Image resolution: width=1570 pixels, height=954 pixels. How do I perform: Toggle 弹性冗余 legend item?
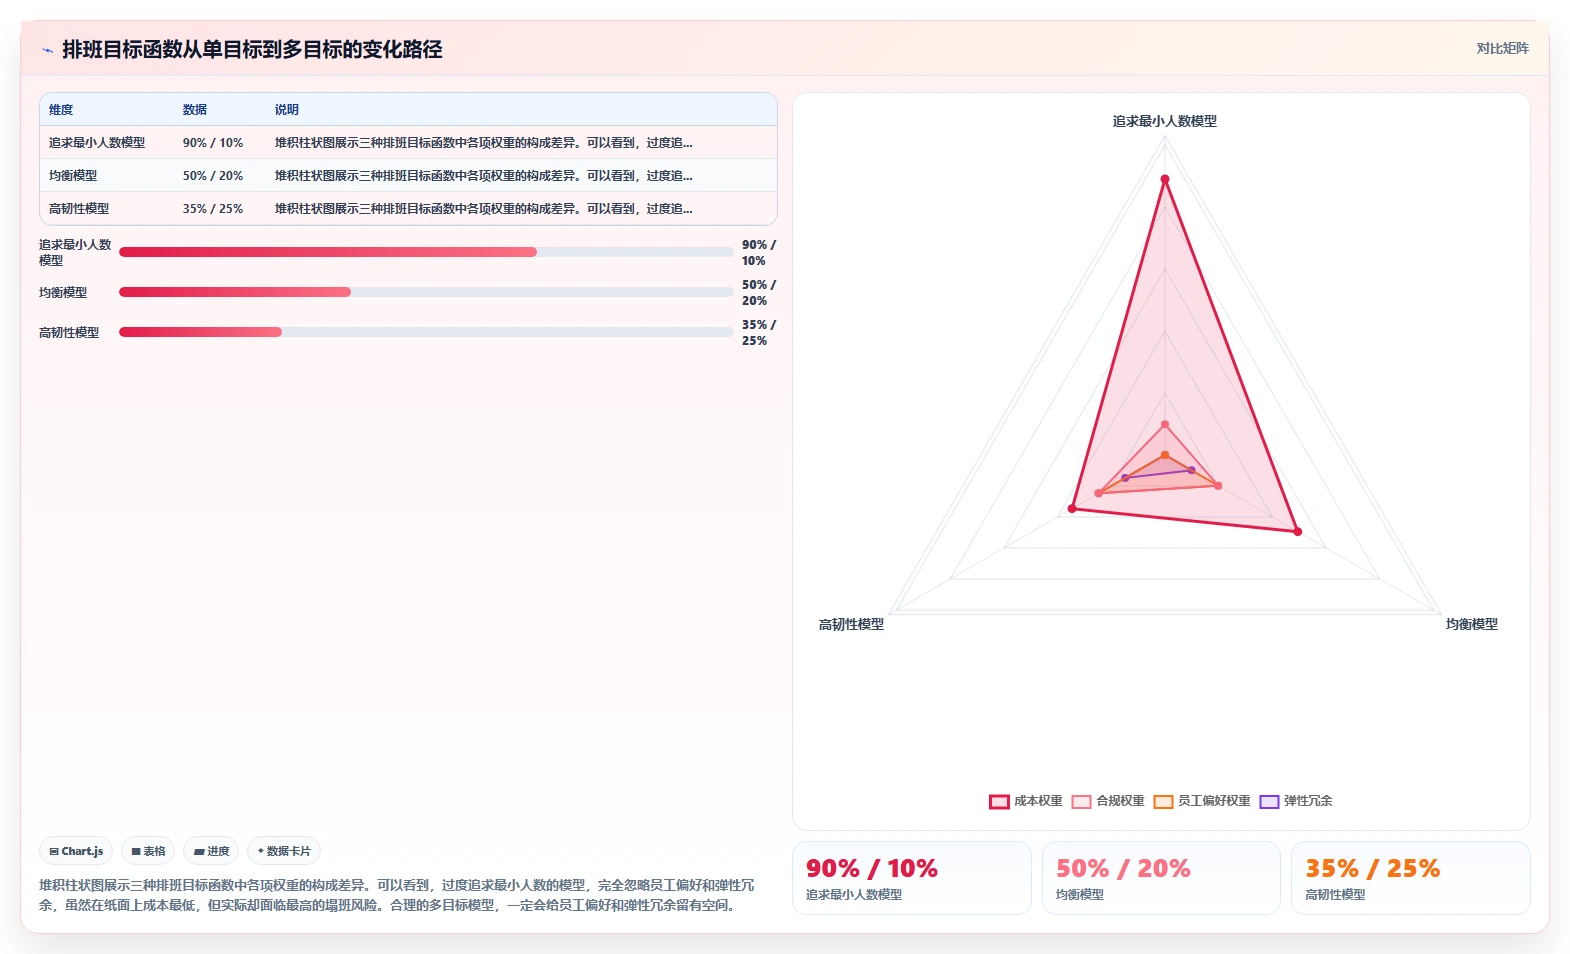point(1296,801)
